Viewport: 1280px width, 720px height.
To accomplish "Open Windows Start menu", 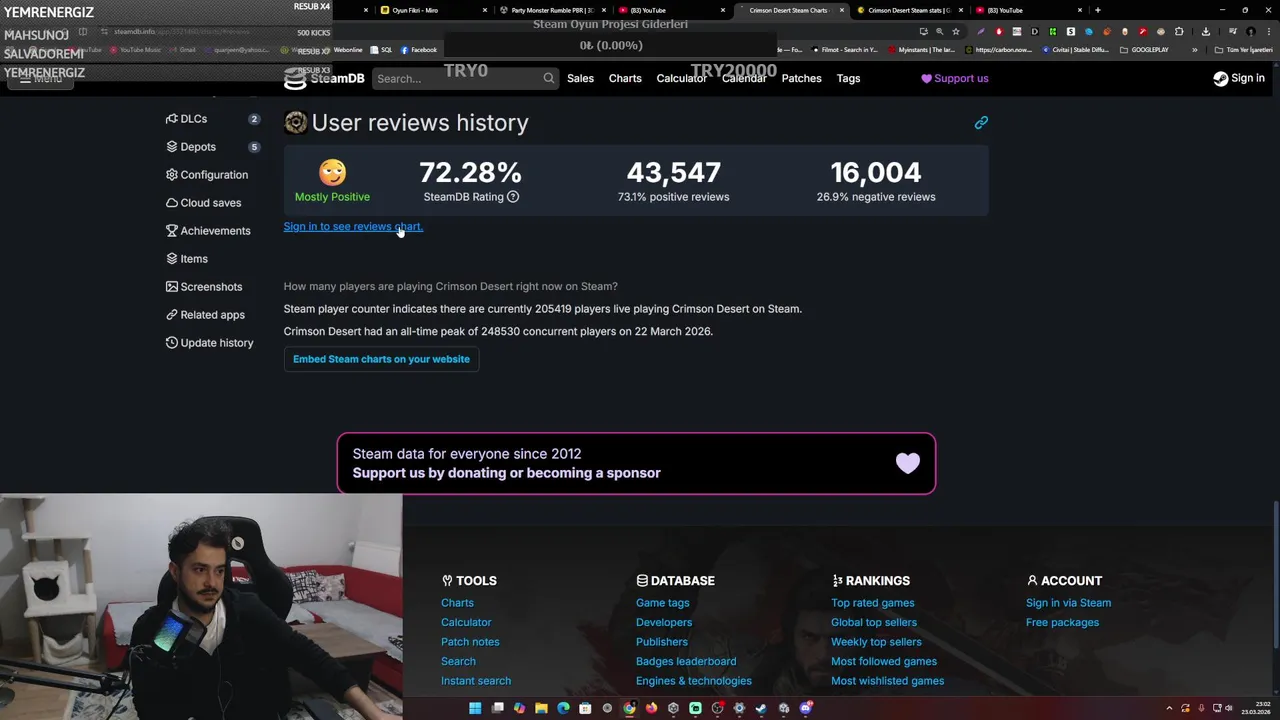I will tap(475, 708).
